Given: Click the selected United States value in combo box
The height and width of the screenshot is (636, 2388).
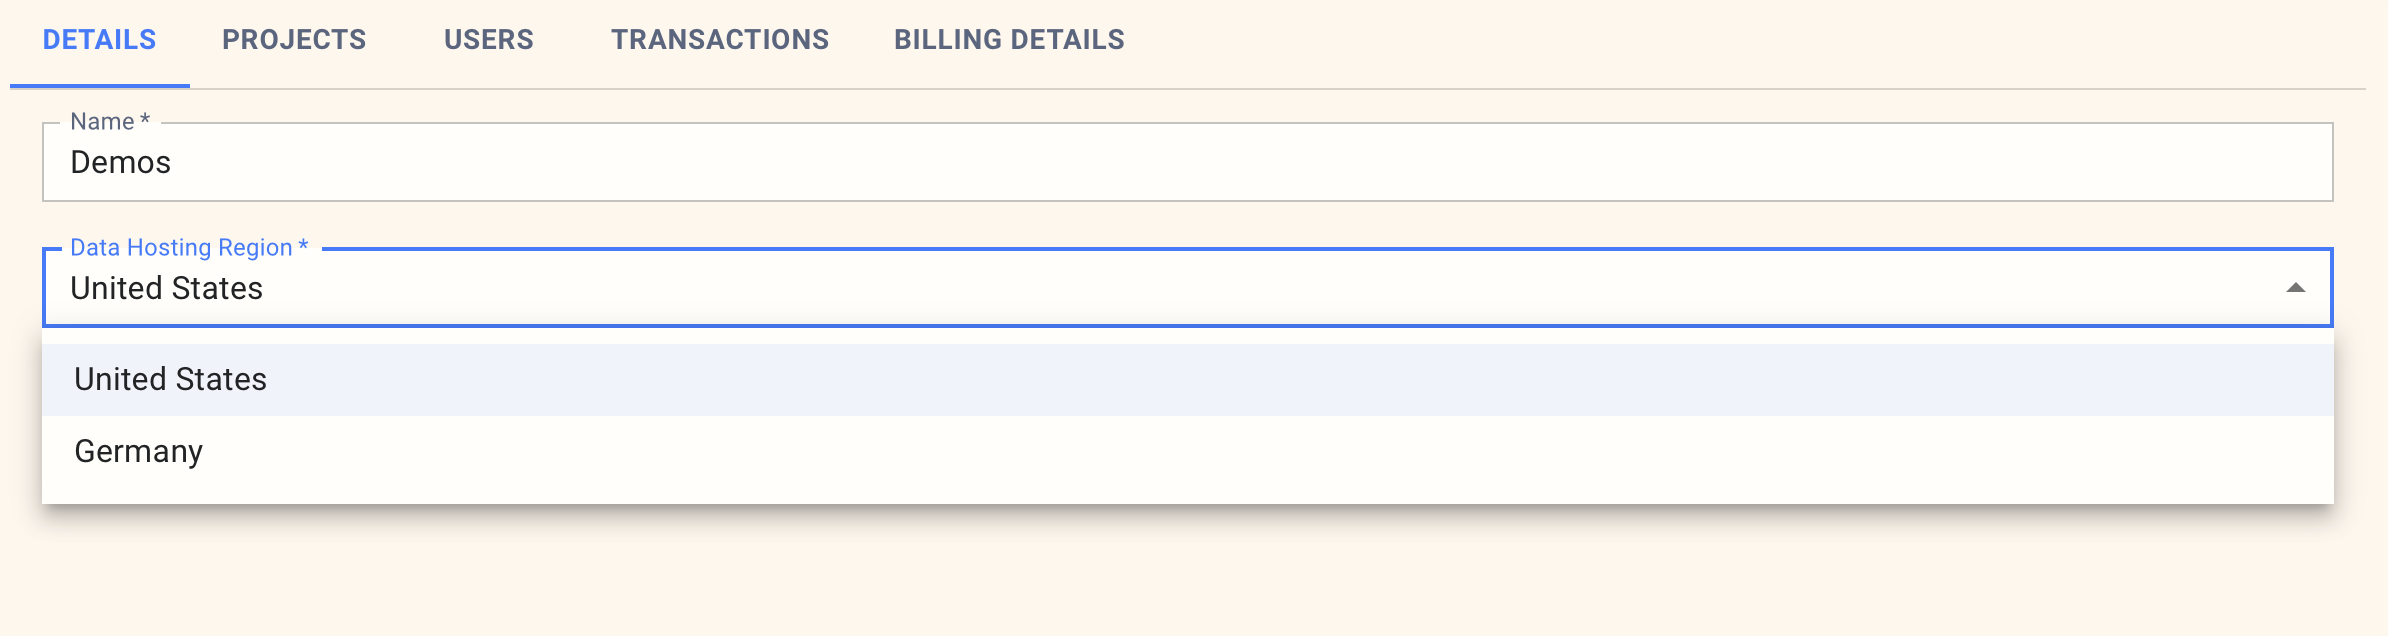Looking at the screenshot, I should [x=167, y=289].
